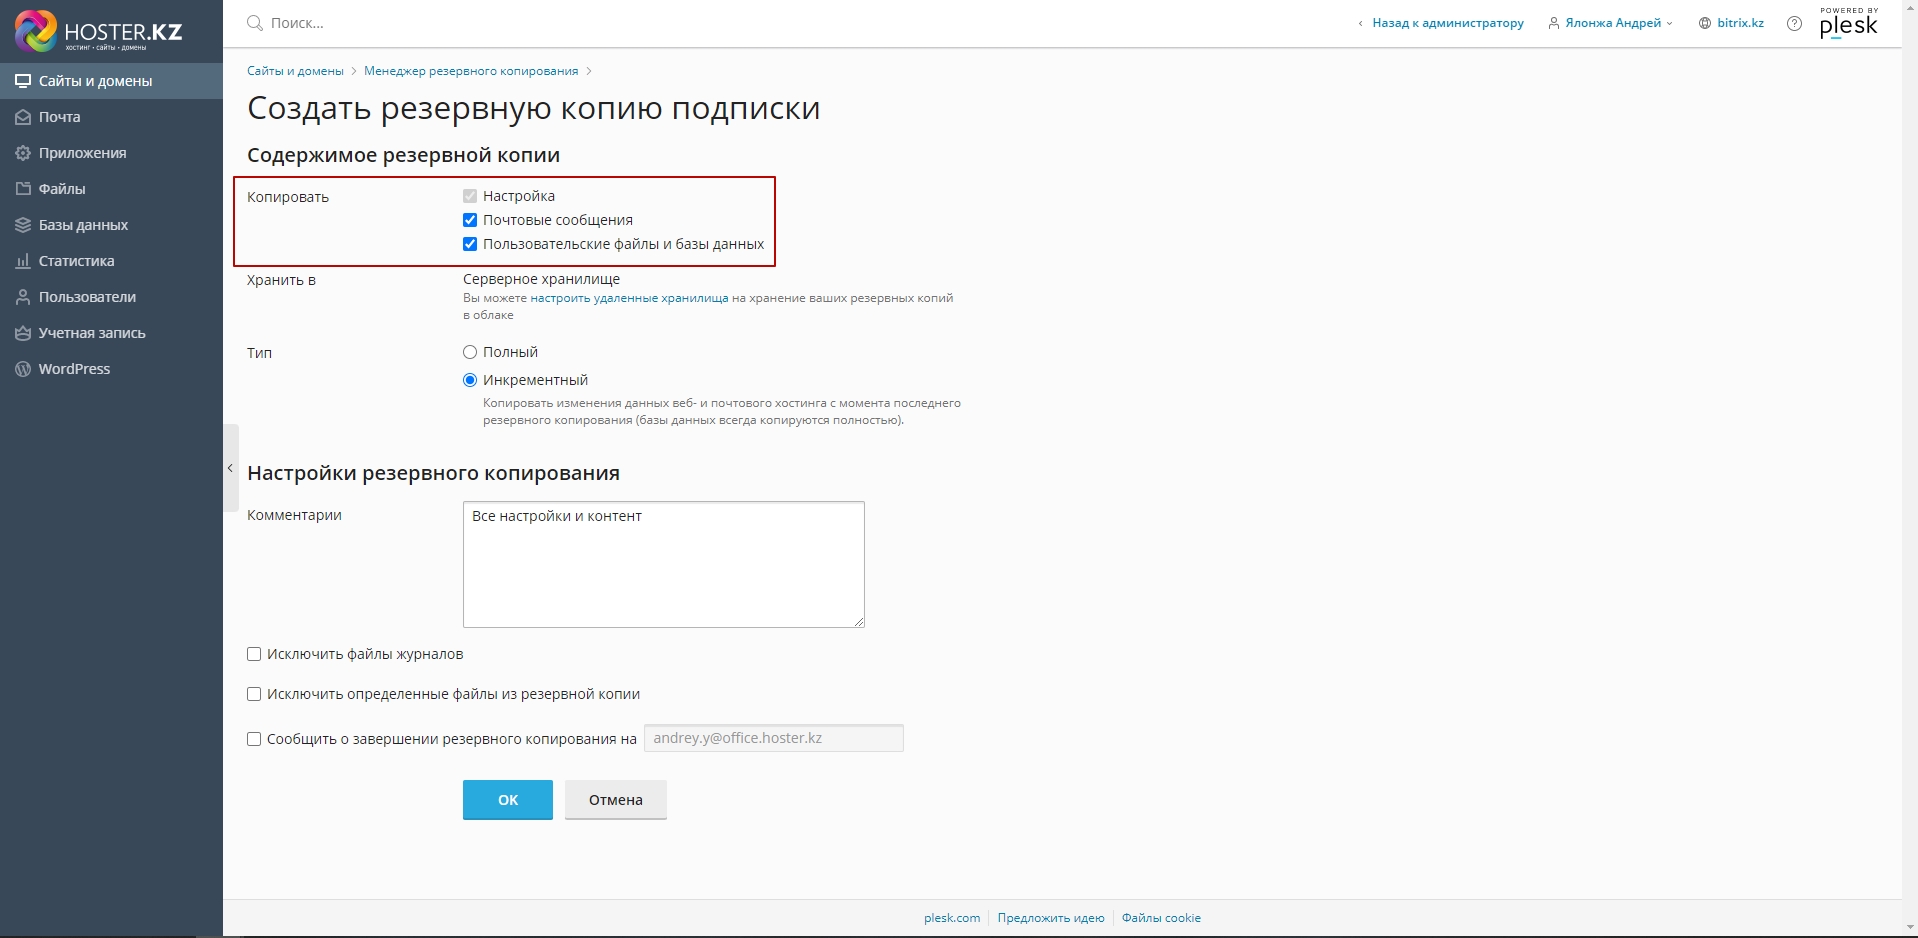The image size is (1918, 938).
Task: Click the search magnifier icon
Action: (x=255, y=23)
